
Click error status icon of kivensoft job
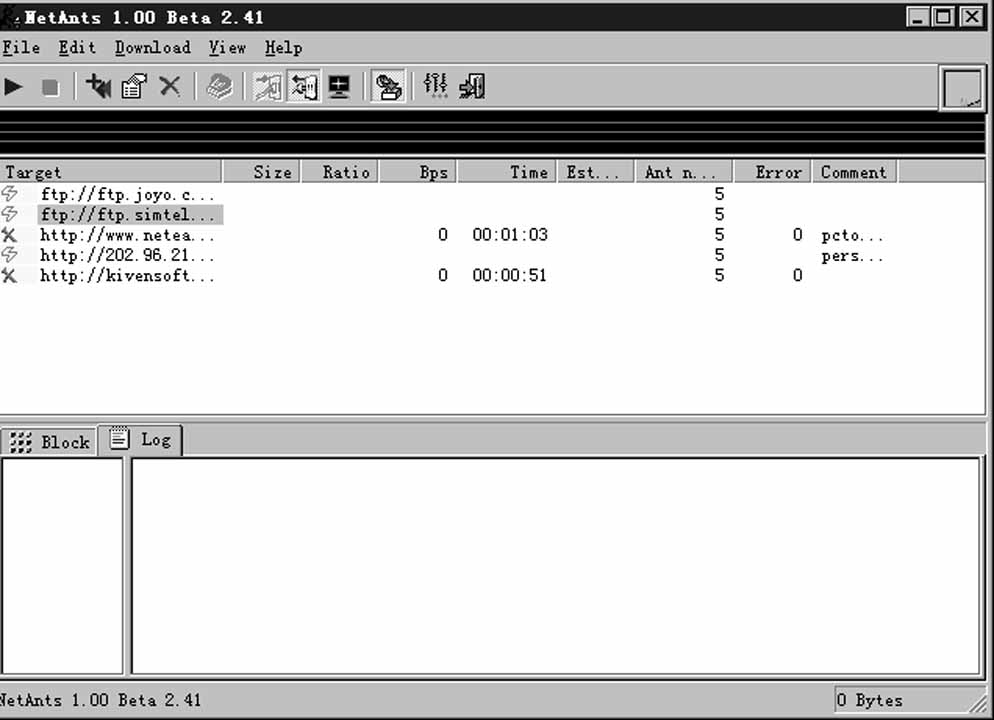(9, 276)
